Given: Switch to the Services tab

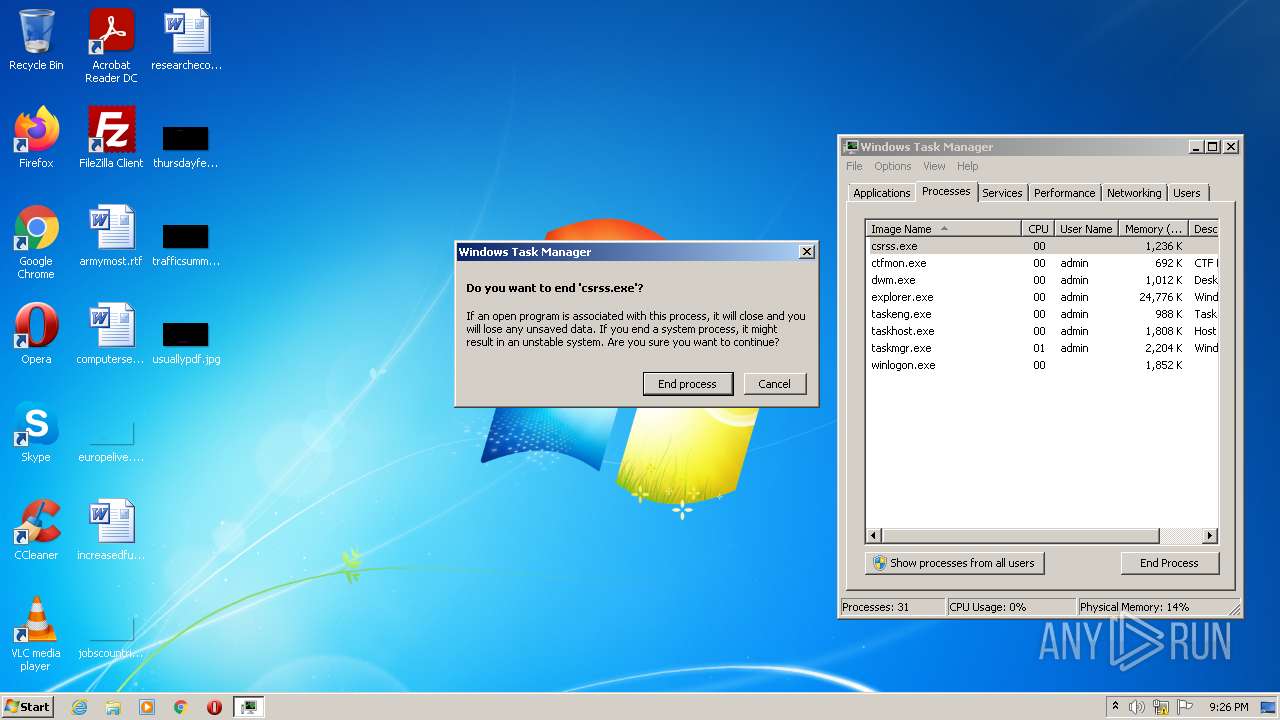Looking at the screenshot, I should tap(1002, 193).
